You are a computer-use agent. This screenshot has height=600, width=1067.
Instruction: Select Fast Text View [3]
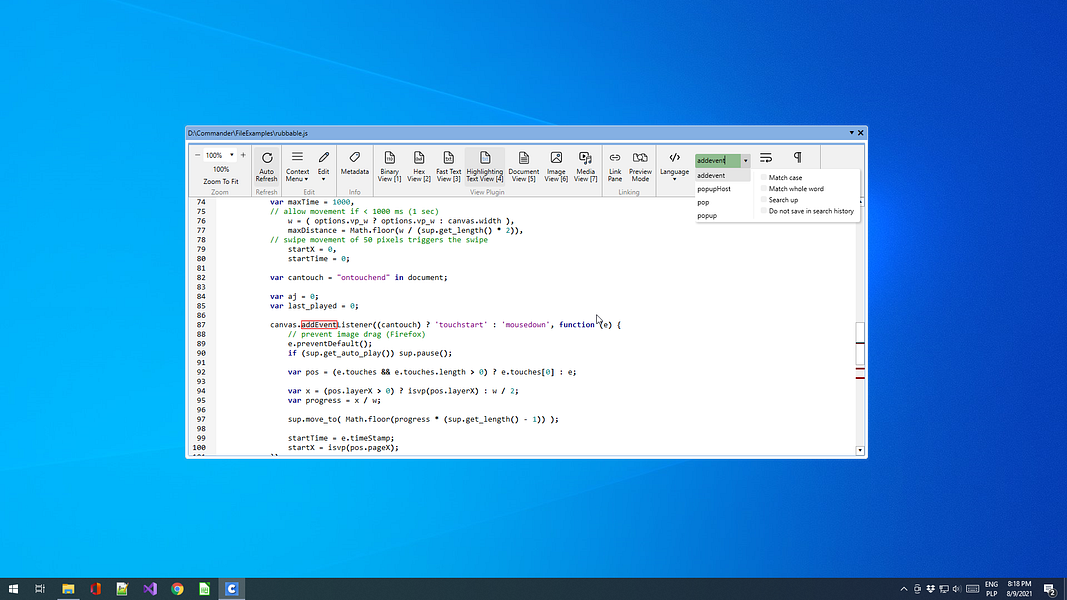click(x=449, y=166)
